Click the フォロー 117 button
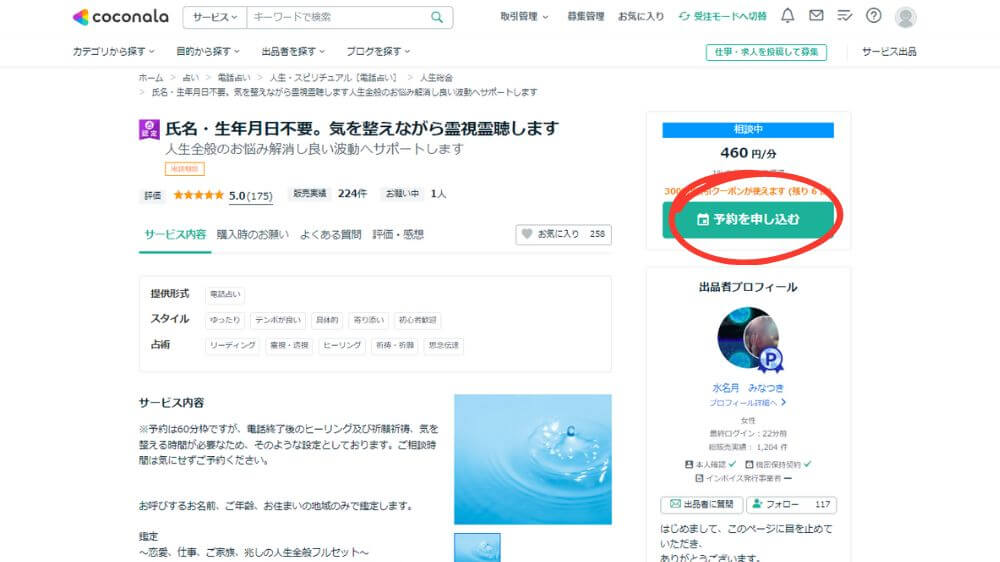This screenshot has width=1000, height=562. point(791,505)
